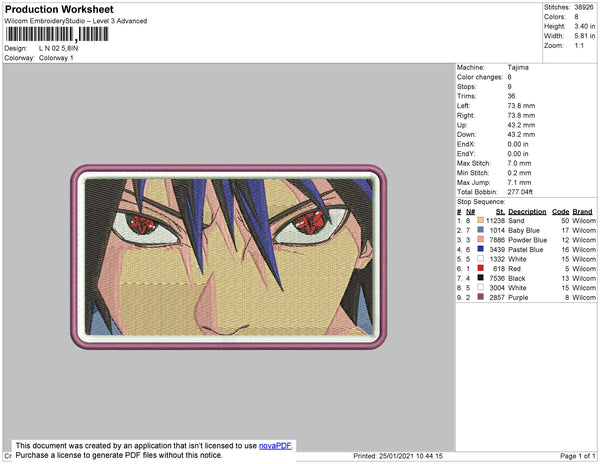600x464 pixels.
Task: Click the Zoom value 1:1
Action: pos(579,46)
